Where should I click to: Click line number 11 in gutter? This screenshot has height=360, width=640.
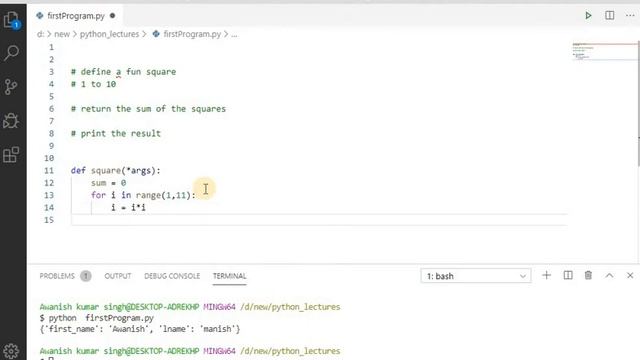click(49, 171)
